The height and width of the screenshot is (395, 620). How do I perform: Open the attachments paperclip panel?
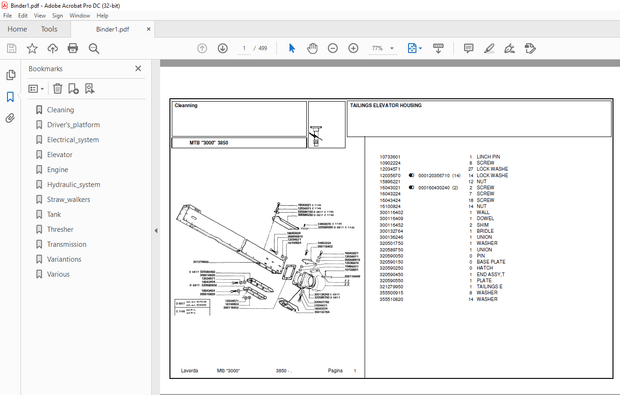pyautogui.click(x=10, y=118)
